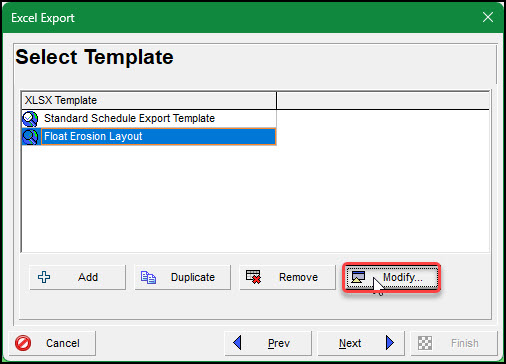
Task: Close the Excel Export dialog
Action: (x=488, y=17)
